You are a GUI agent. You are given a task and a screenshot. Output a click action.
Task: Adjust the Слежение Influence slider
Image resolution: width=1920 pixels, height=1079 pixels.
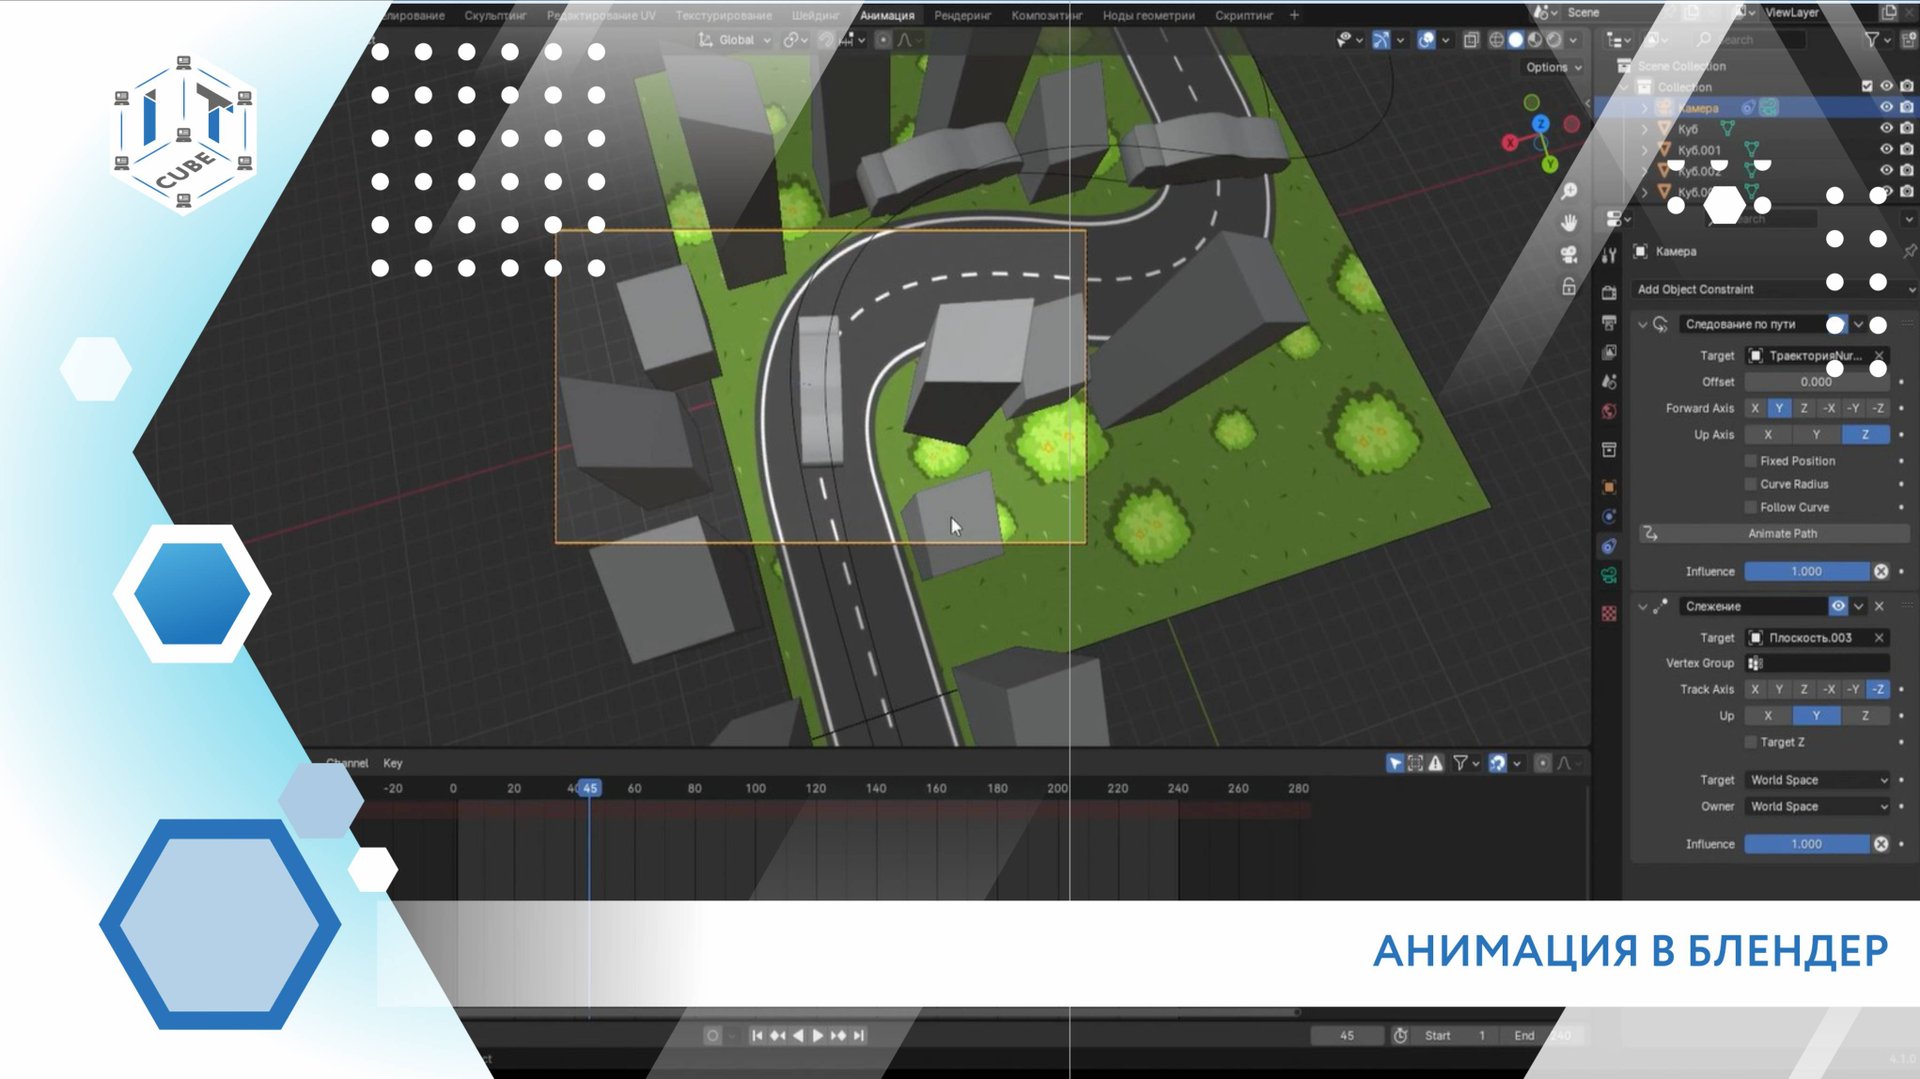pos(1806,844)
